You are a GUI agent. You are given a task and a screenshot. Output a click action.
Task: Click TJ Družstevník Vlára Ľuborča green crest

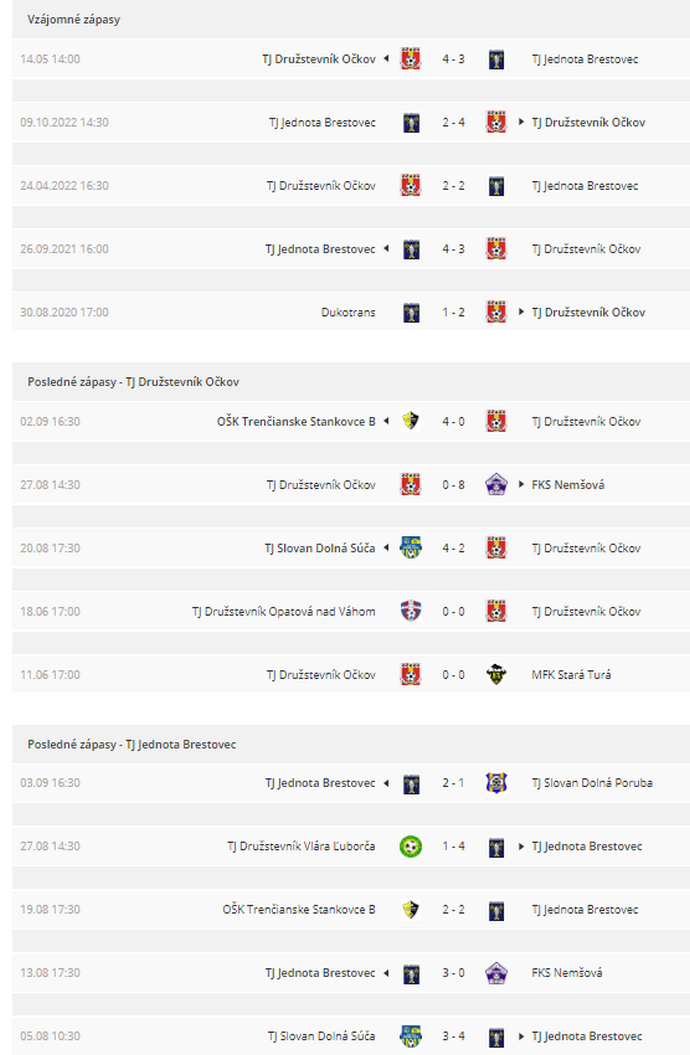pyautogui.click(x=411, y=846)
